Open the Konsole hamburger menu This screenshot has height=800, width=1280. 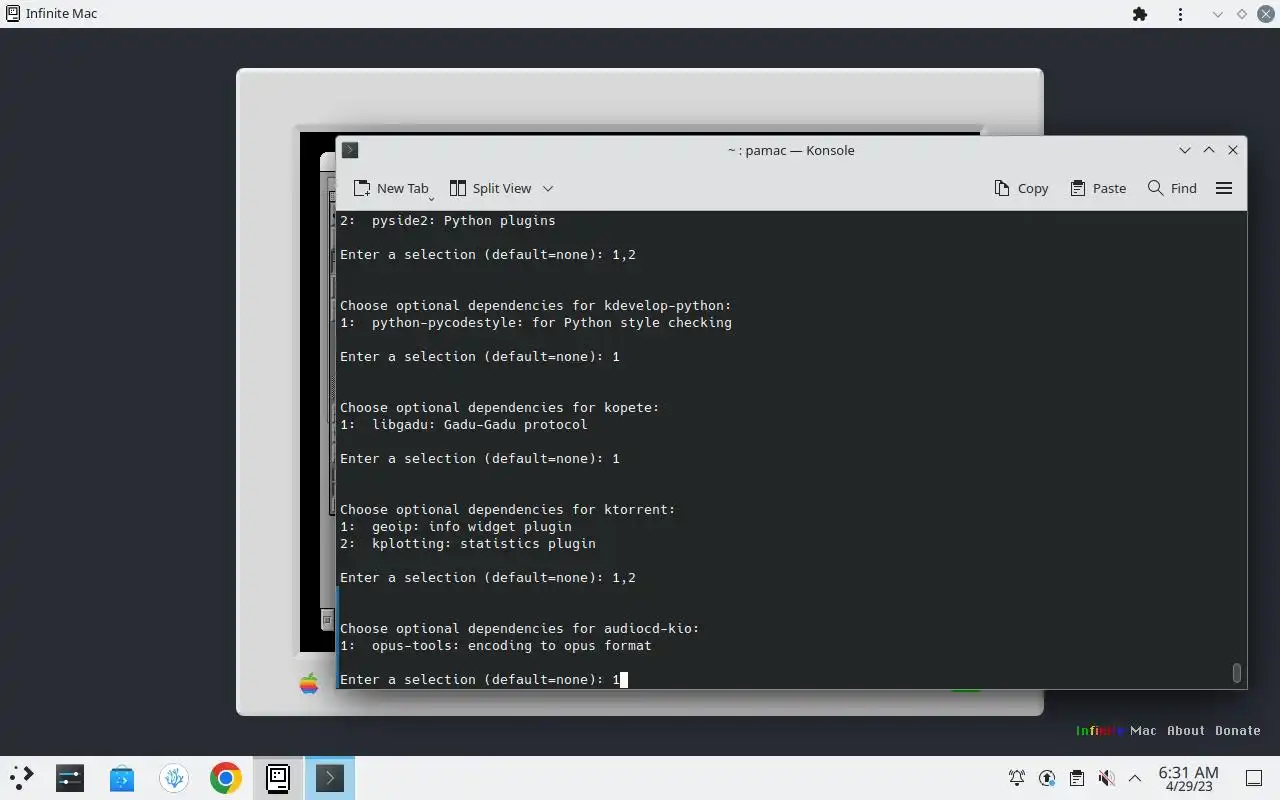point(1224,188)
